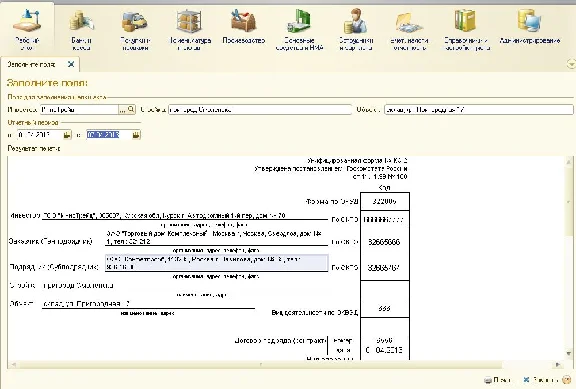Image resolution: width=576 pixels, height=389 pixels.
Task: Select the ОКВЭД activity code cell 666
Action: point(385,309)
